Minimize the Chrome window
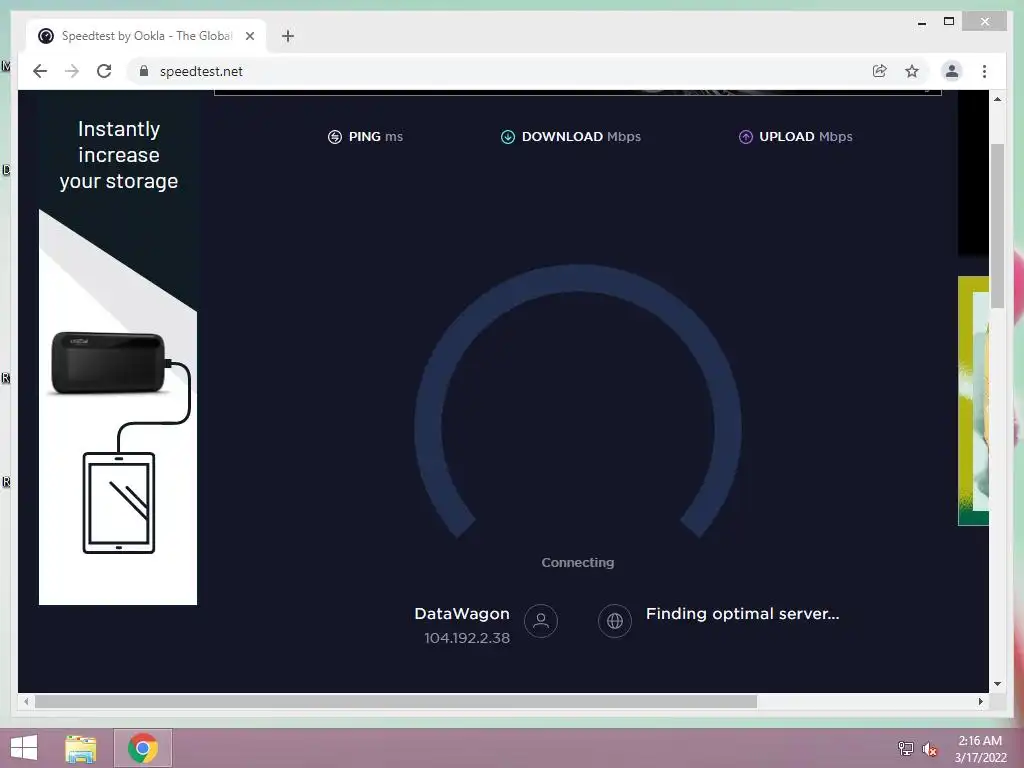1024x768 pixels. click(921, 22)
